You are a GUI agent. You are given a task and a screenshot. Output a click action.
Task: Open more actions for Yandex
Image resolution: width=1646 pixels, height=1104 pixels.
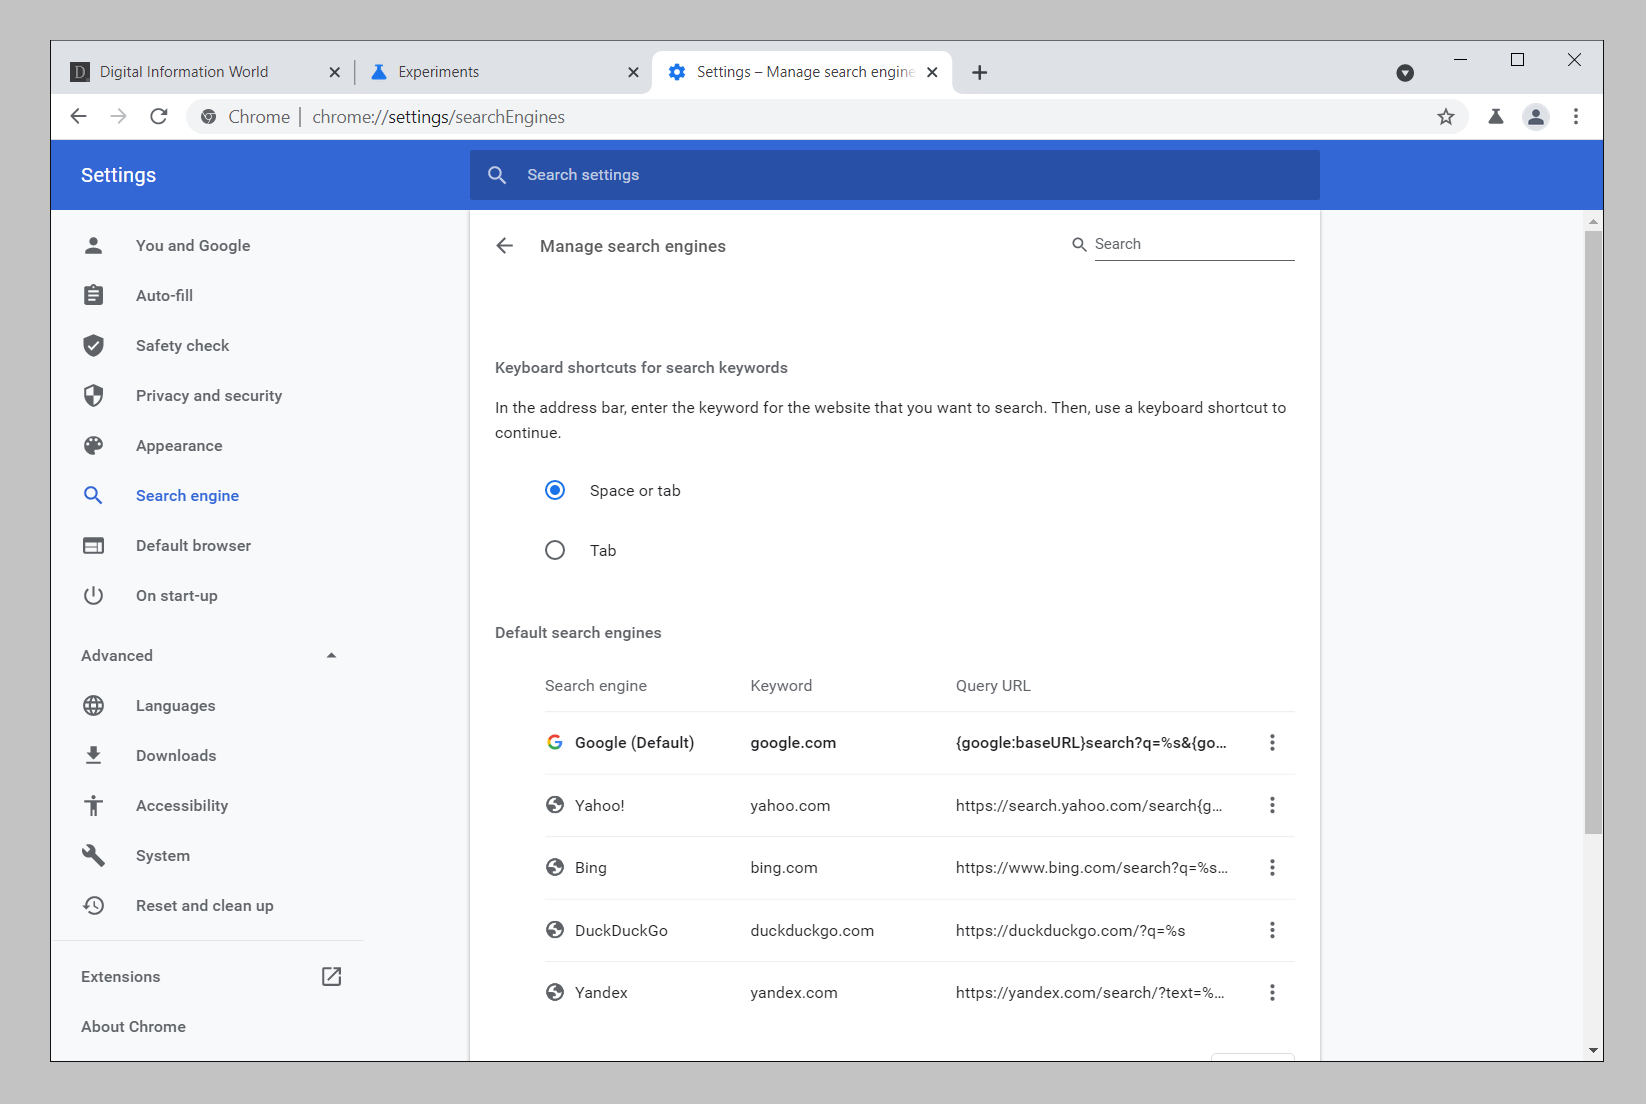pos(1272,993)
